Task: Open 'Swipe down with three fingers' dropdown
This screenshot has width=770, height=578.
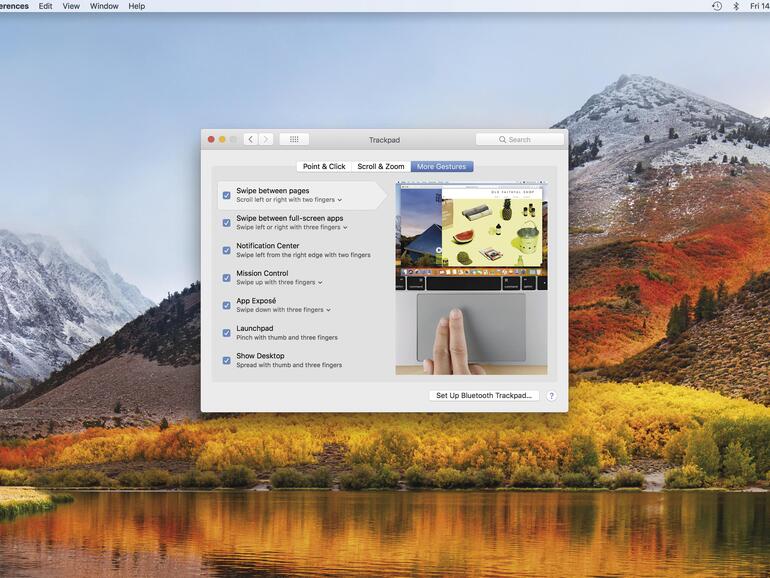Action: pyautogui.click(x=283, y=310)
